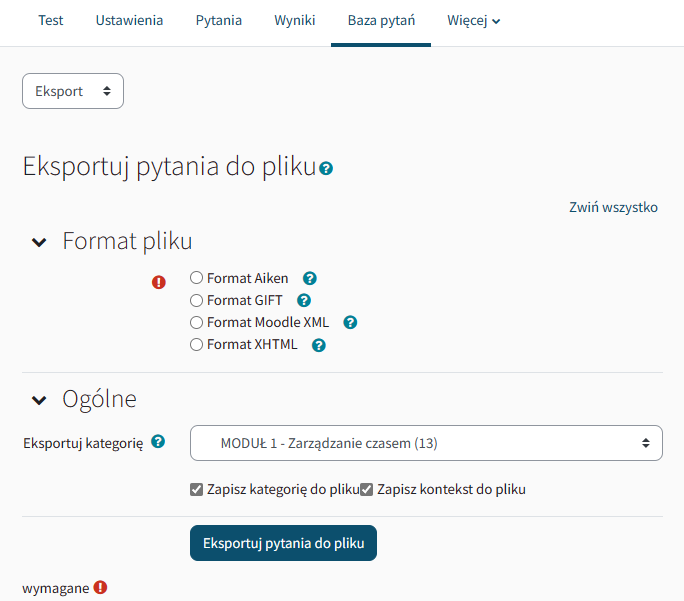Expand the Więcej menu
Image resolution: width=684 pixels, height=601 pixels.
[x=474, y=20]
